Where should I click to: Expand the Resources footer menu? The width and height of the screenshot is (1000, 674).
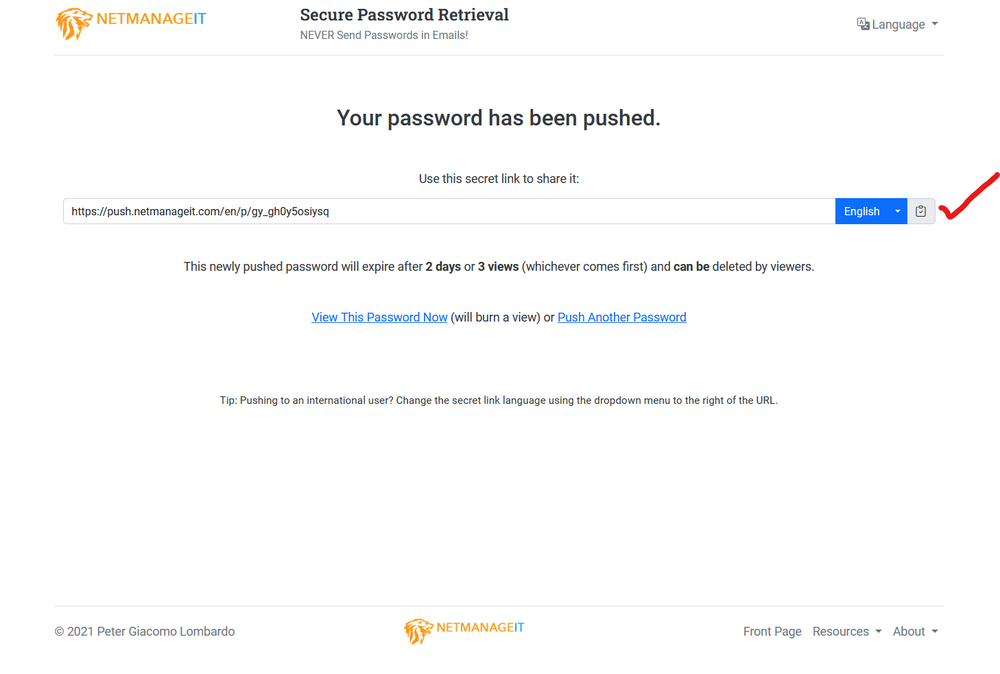click(x=847, y=631)
